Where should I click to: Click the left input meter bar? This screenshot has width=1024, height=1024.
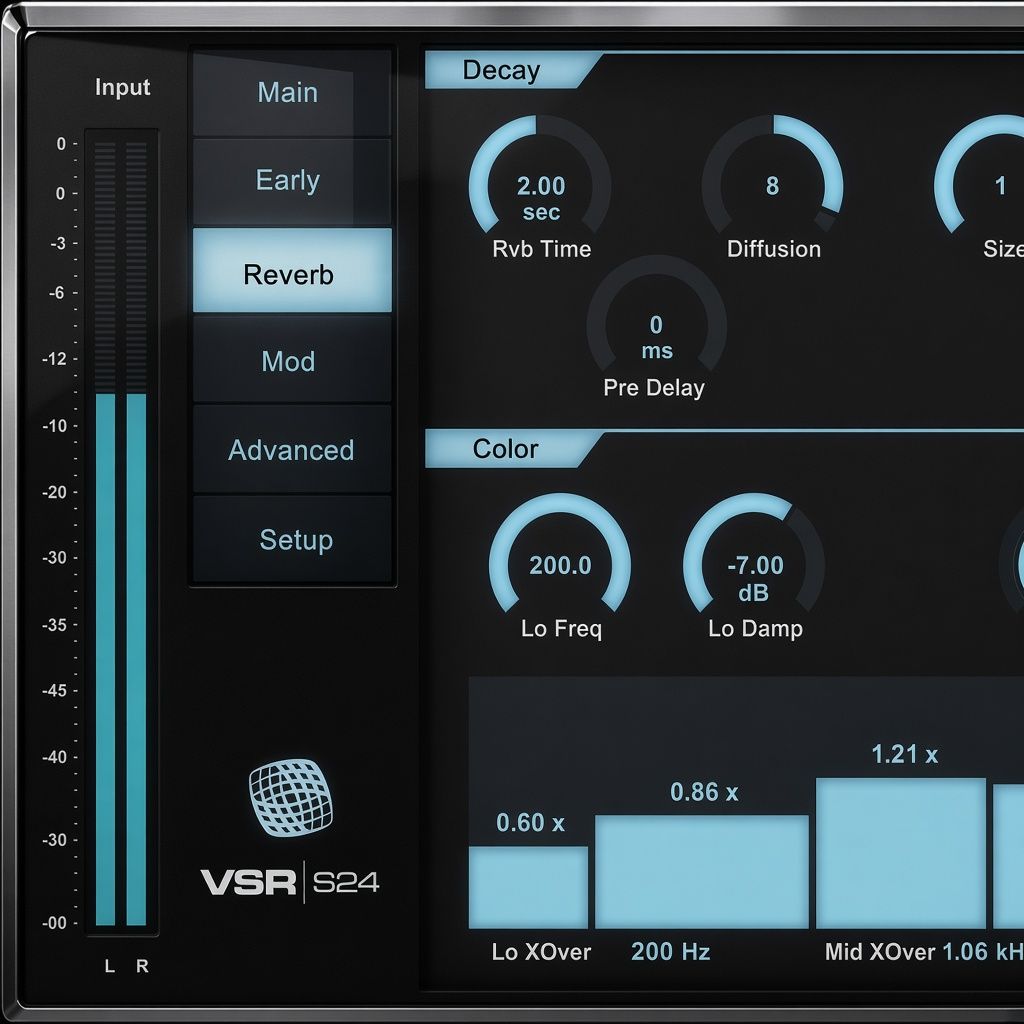click(x=105, y=659)
